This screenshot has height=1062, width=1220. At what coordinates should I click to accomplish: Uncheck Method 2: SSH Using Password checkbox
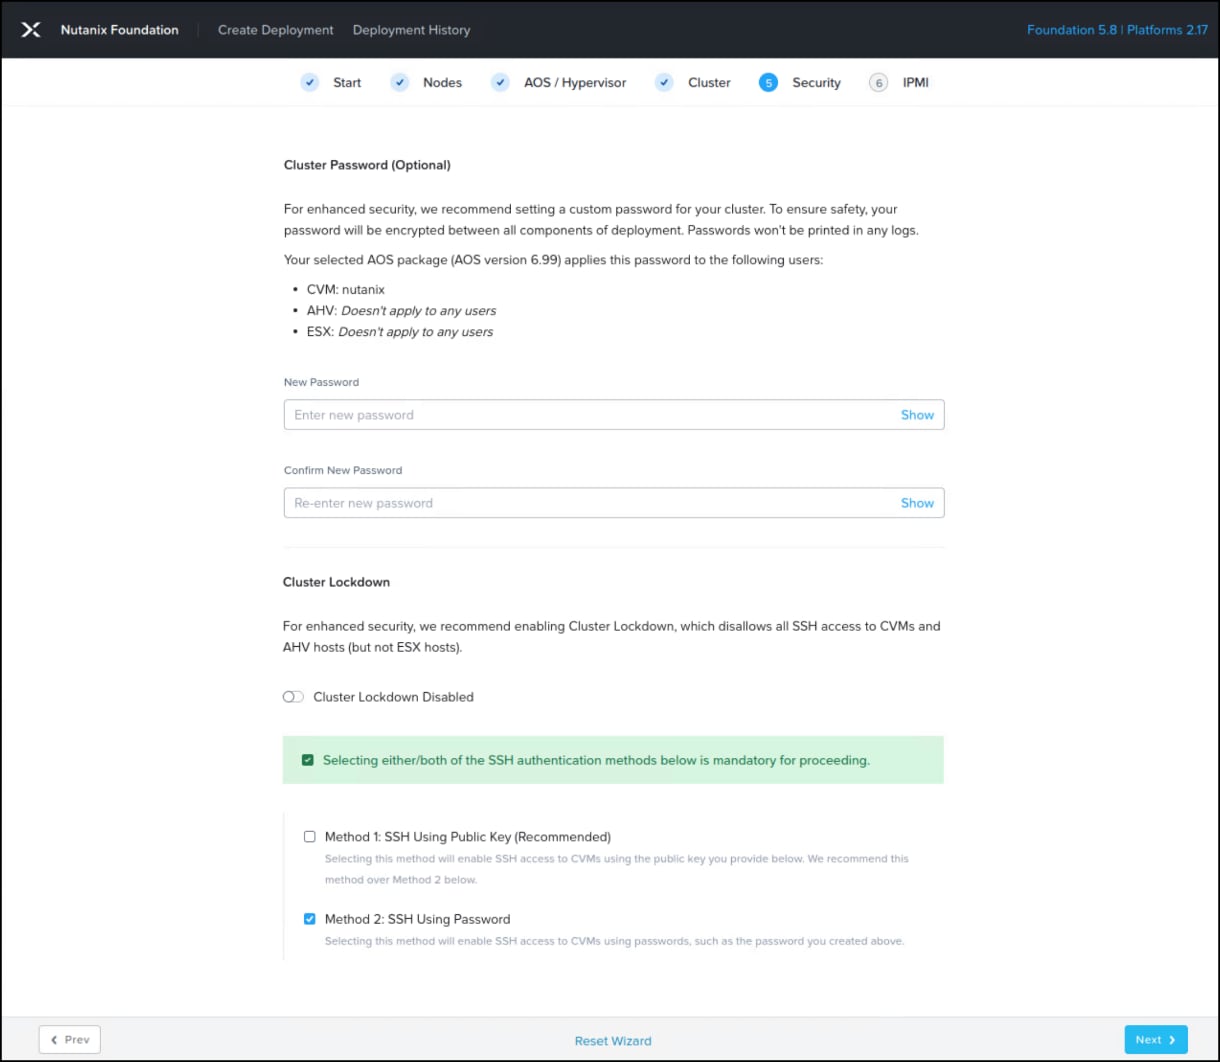pos(310,919)
